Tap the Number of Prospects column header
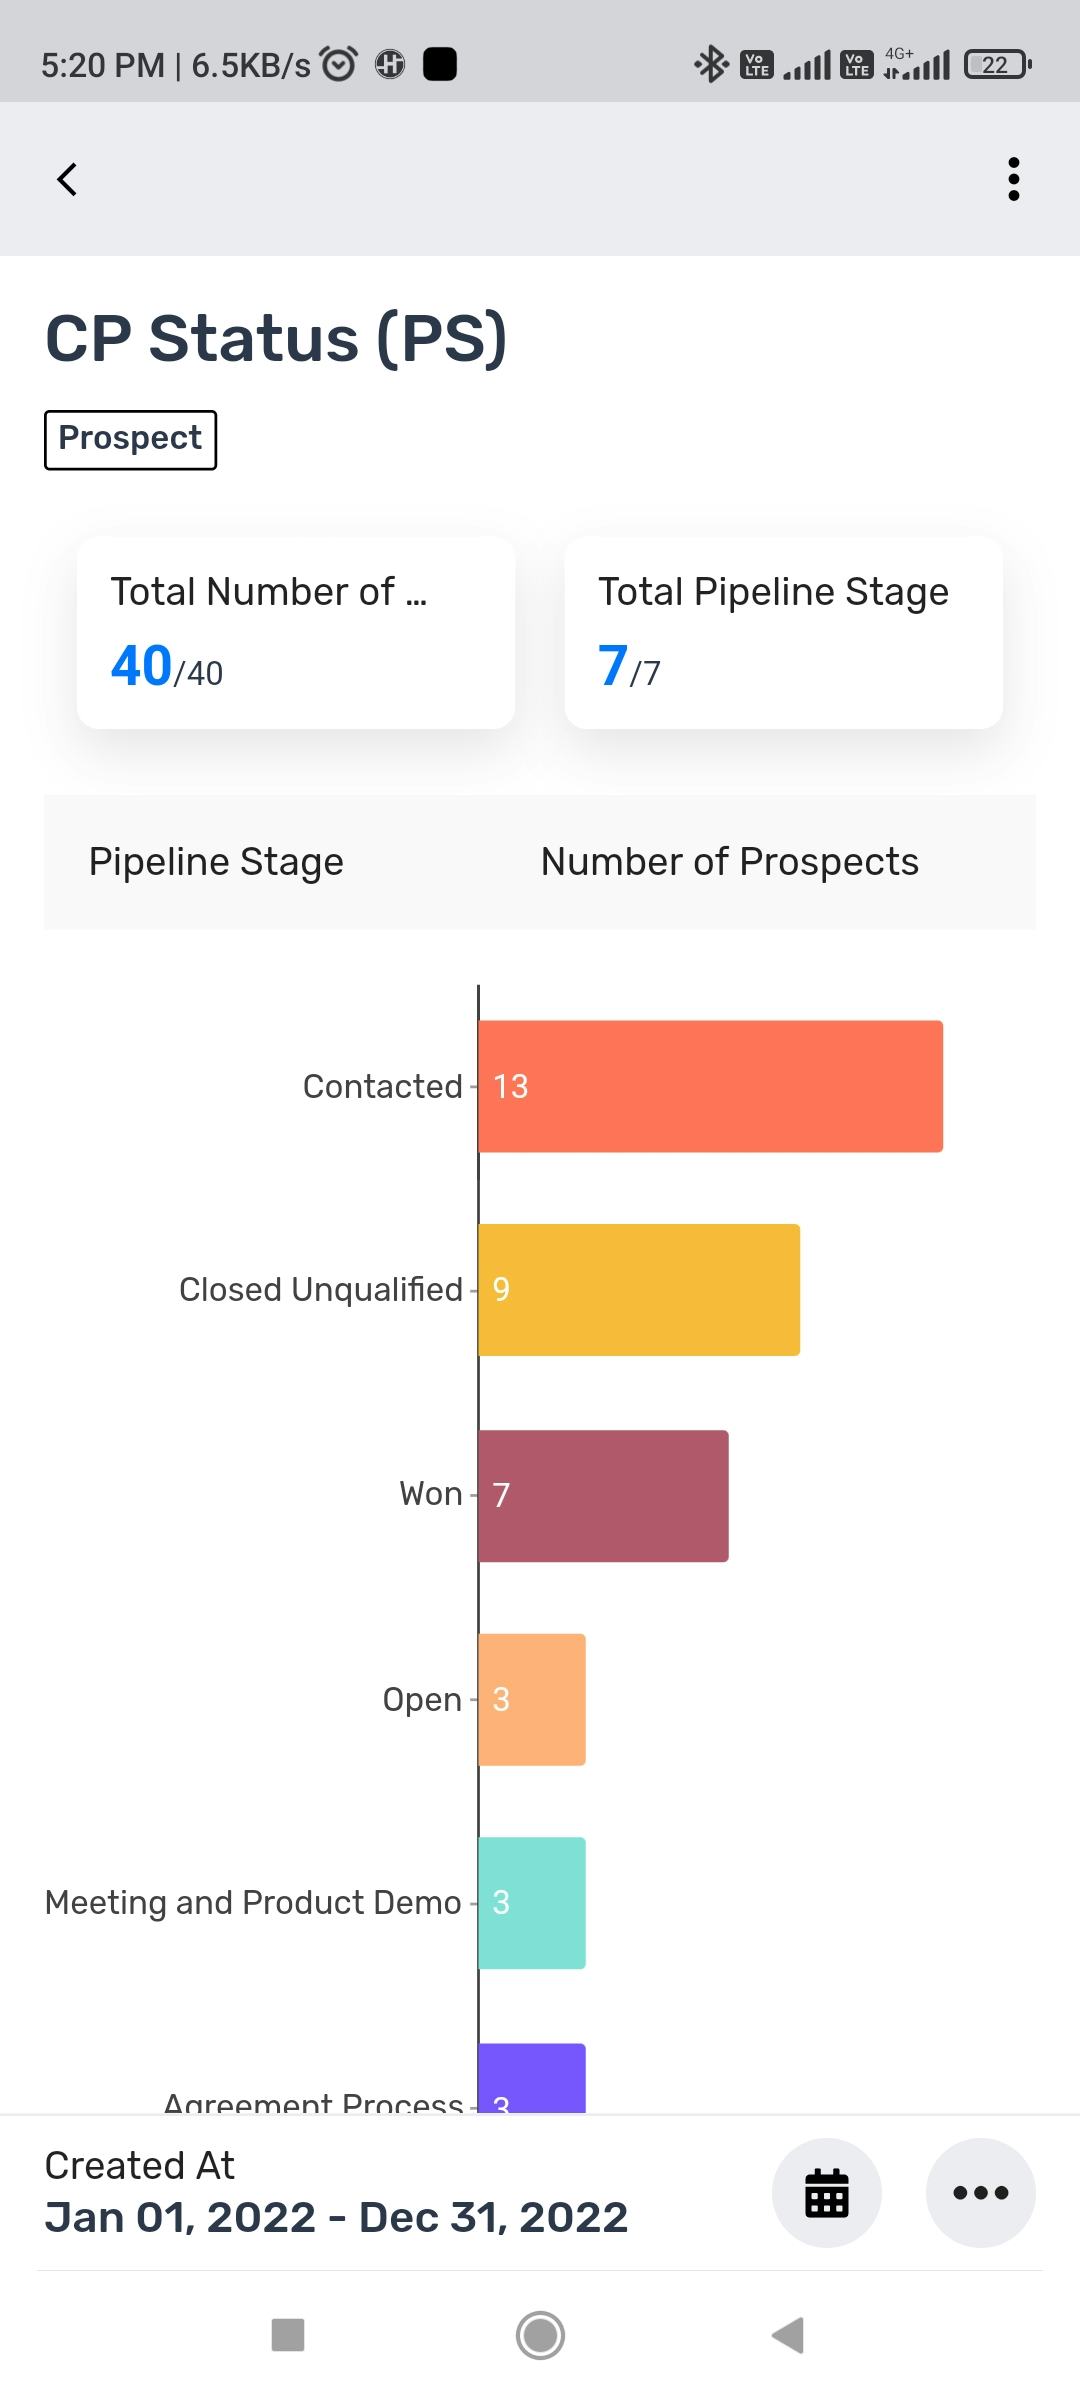Image resolution: width=1080 pixels, height=2400 pixels. point(729,862)
